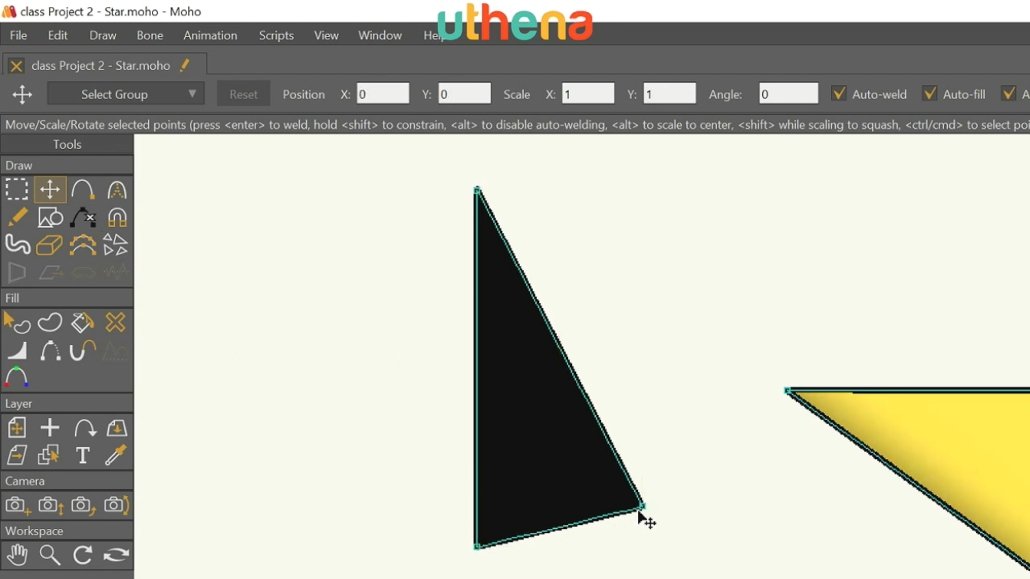Select the Pan/Tilt Camera tool
The width and height of the screenshot is (1030, 579).
[116, 505]
